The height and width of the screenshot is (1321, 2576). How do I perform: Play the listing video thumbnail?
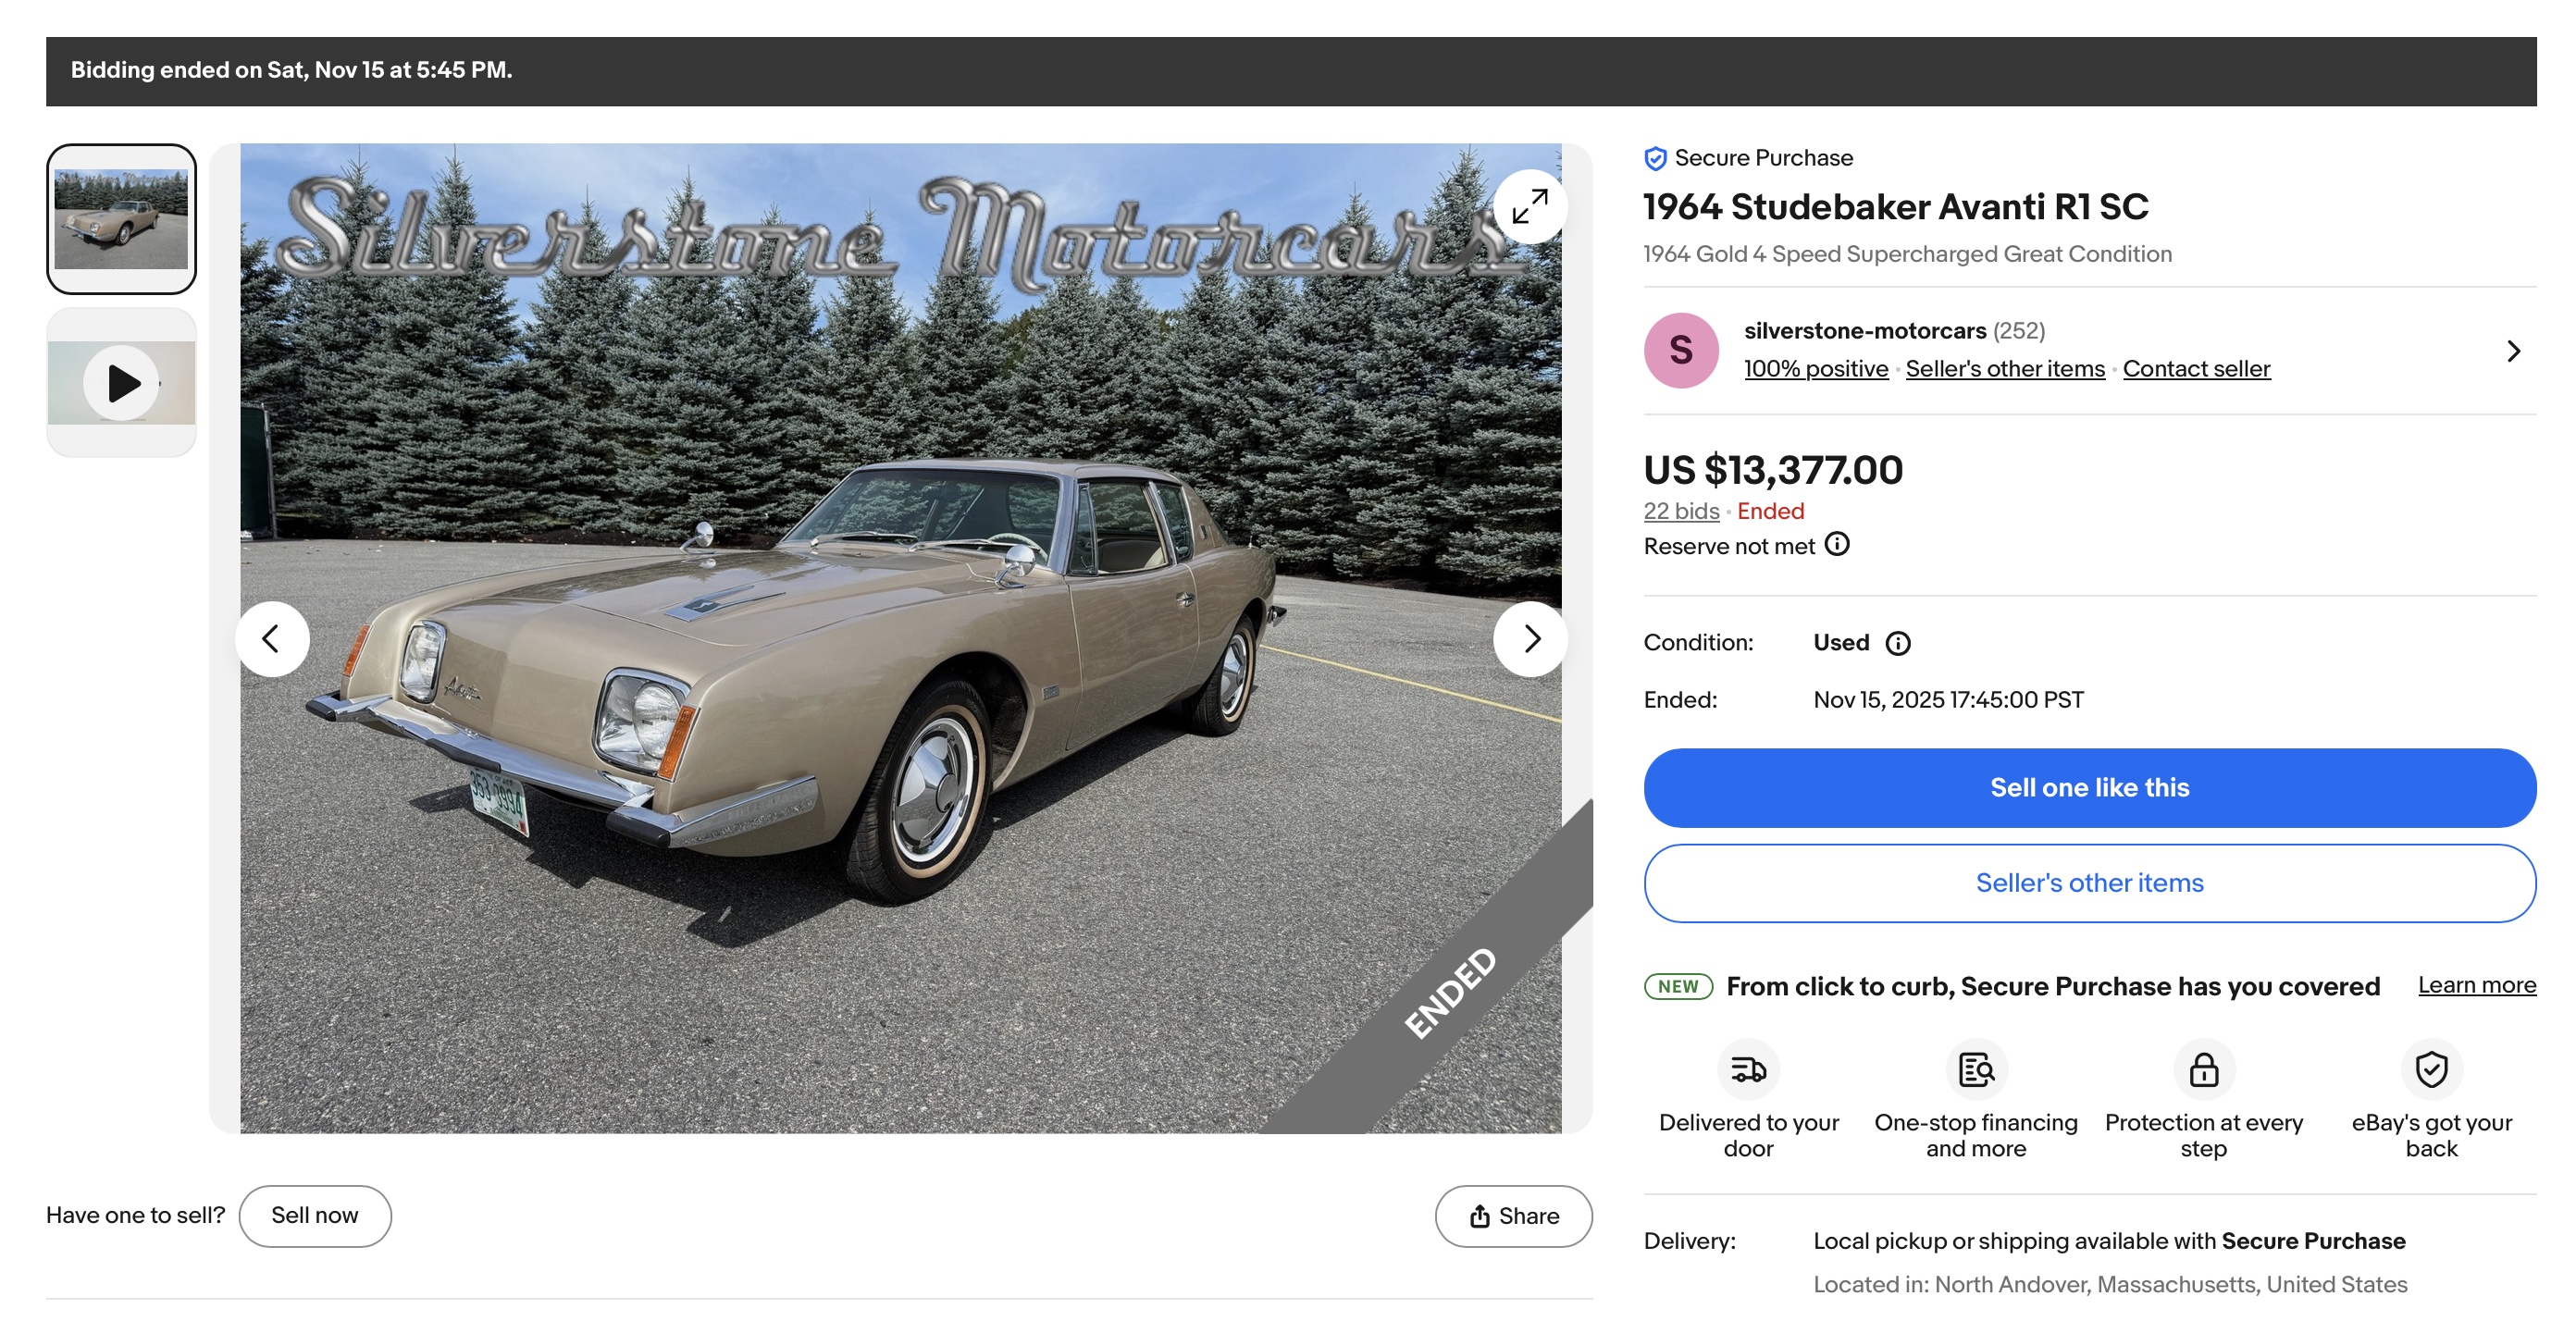tap(121, 383)
